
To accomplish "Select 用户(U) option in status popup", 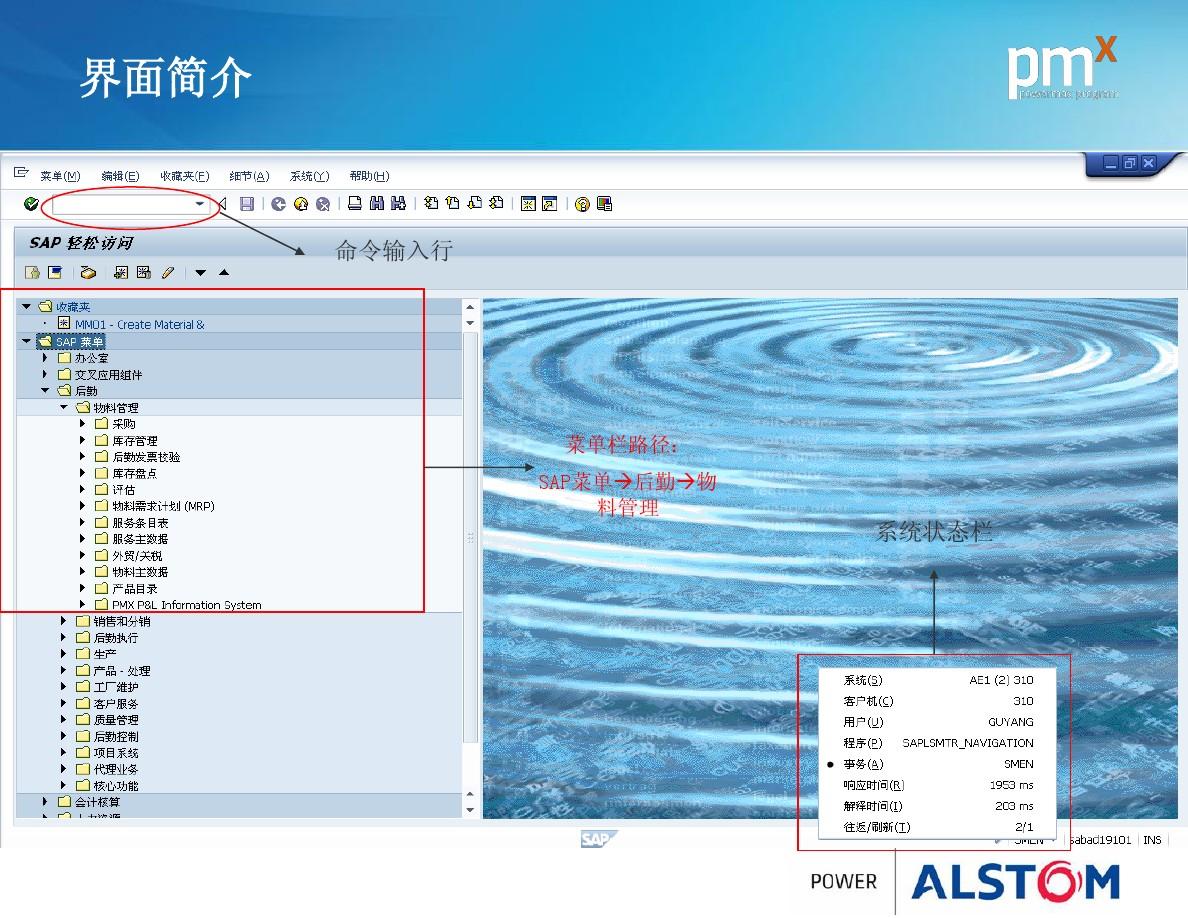I will coord(938,722).
